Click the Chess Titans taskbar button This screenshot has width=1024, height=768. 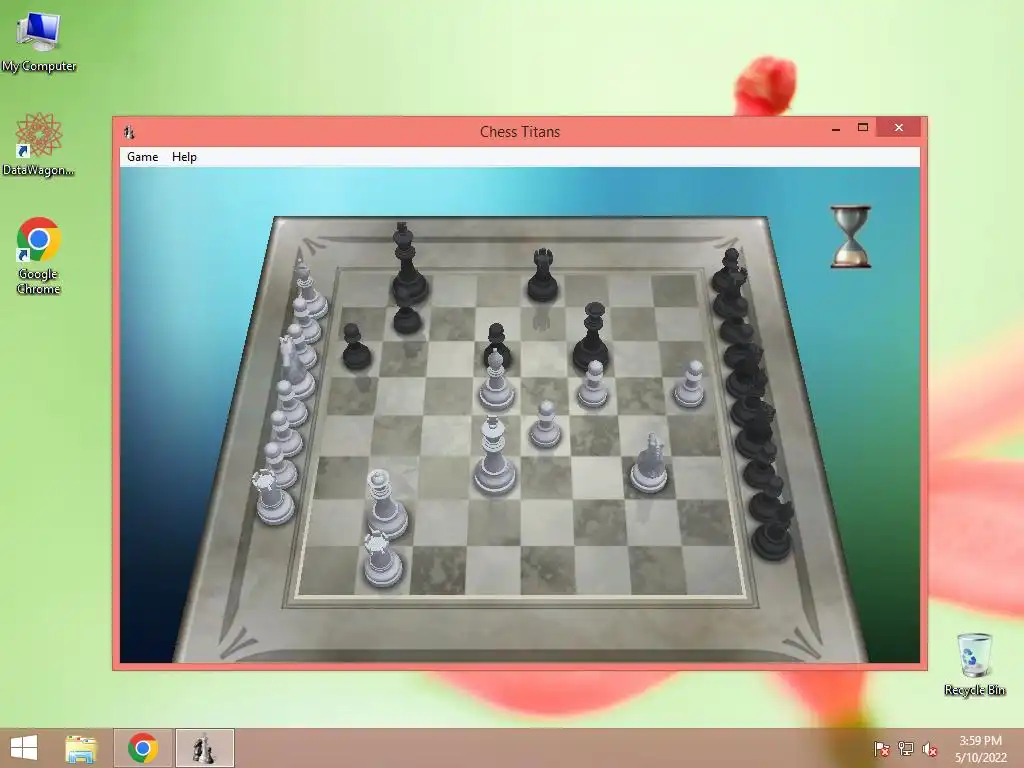[204, 748]
